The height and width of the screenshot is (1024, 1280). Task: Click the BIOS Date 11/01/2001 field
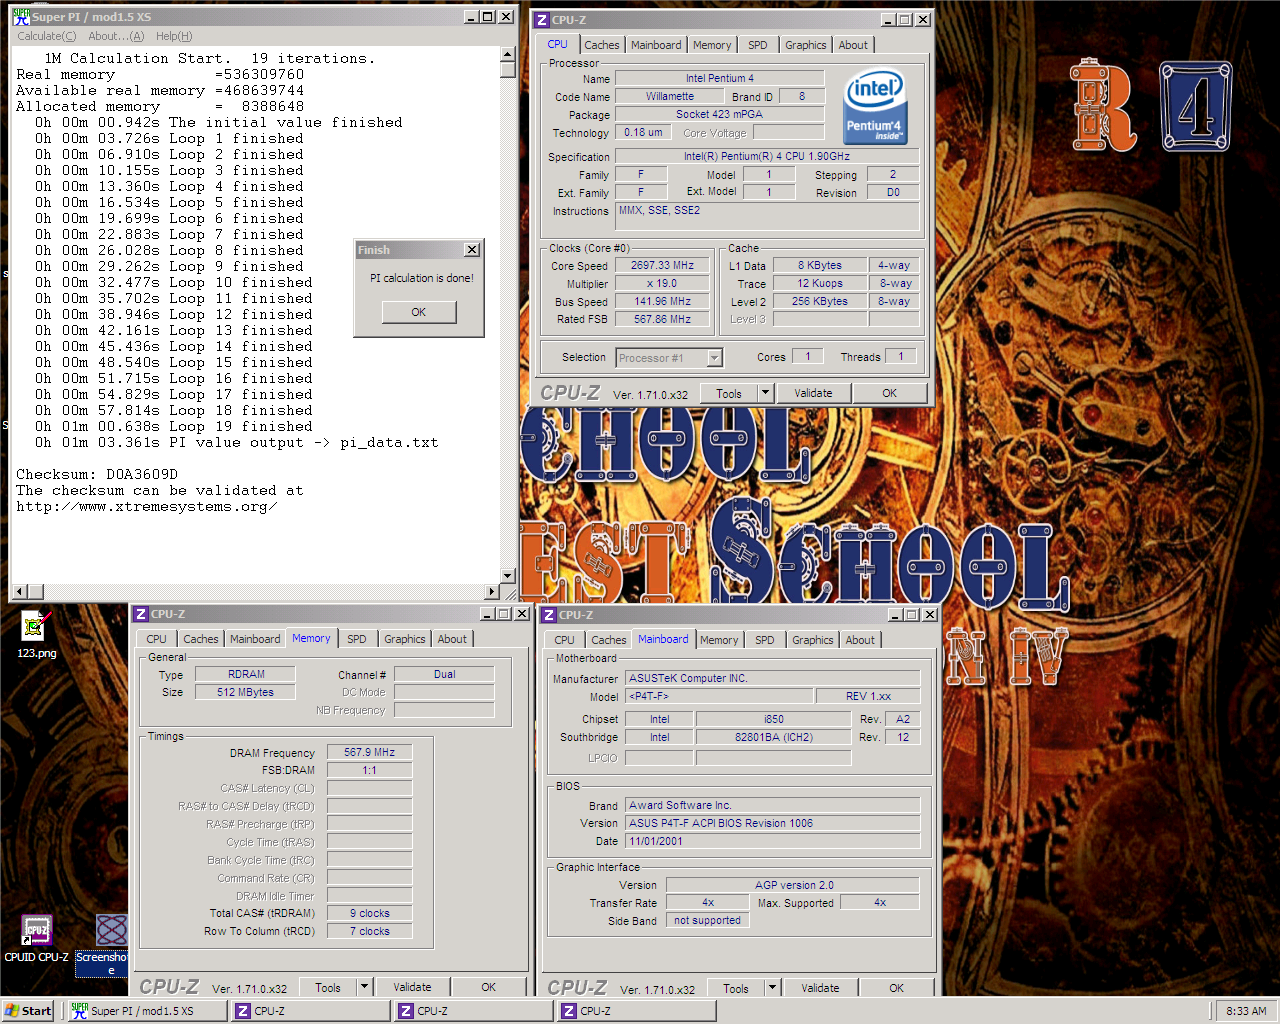(x=773, y=841)
